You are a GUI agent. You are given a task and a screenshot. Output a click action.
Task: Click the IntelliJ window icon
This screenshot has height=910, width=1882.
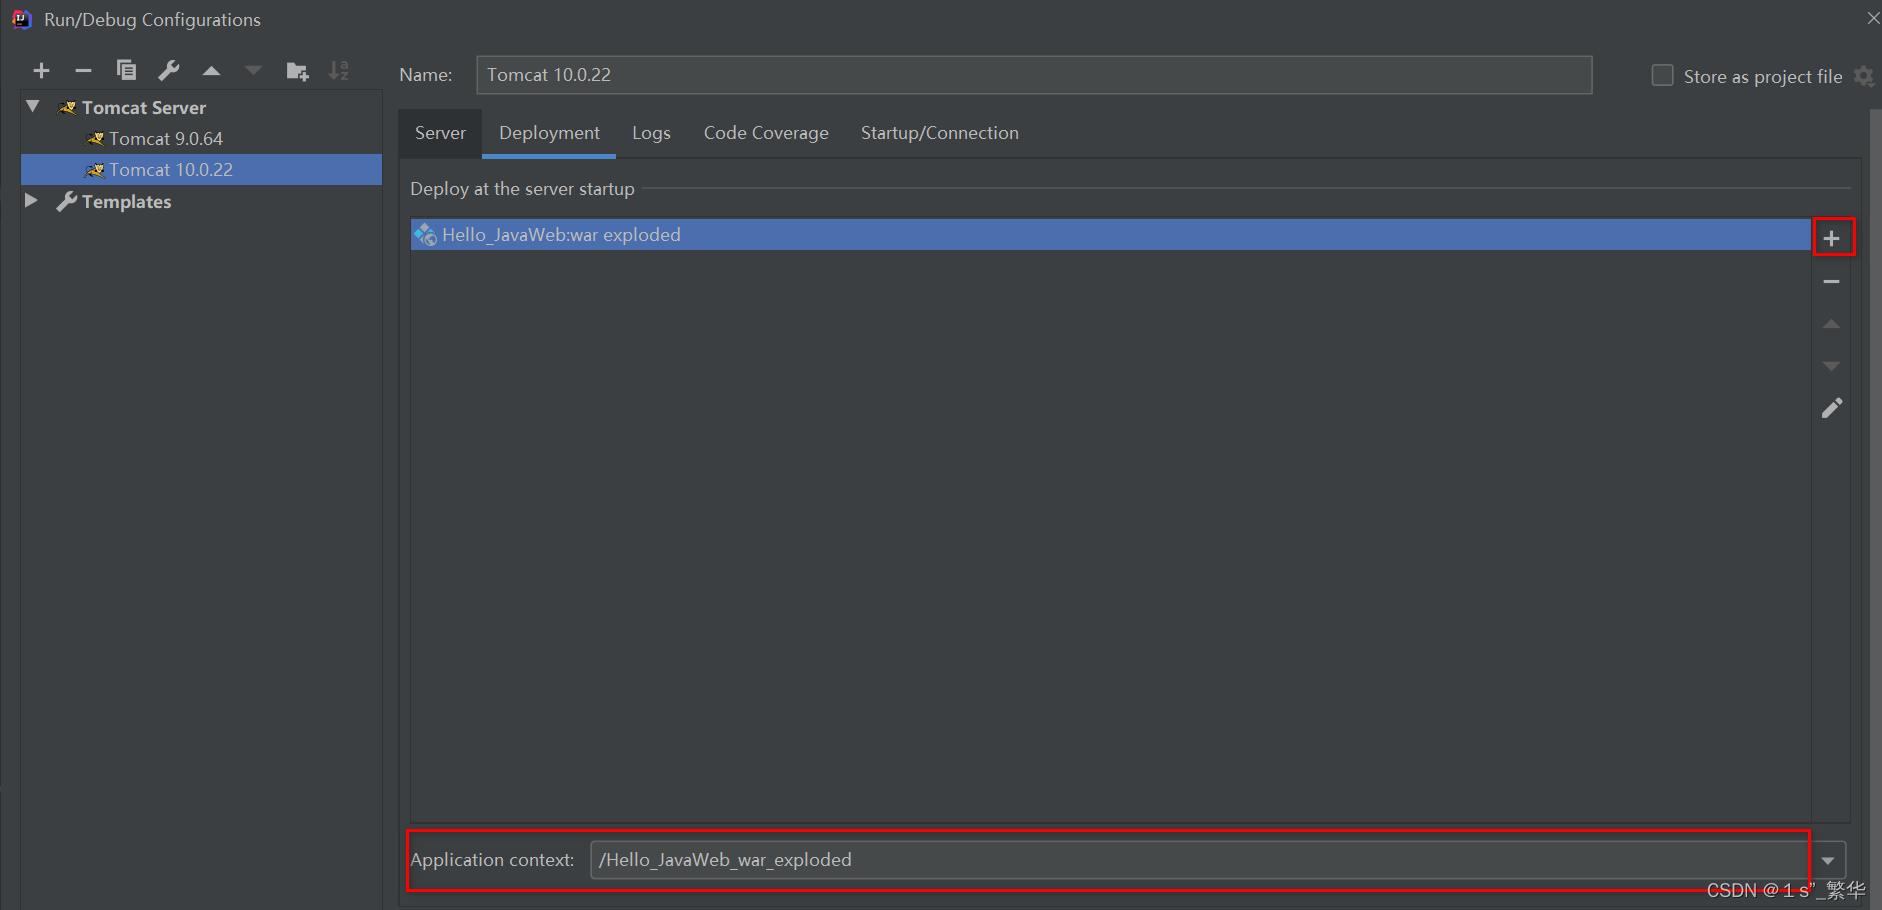click(21, 19)
